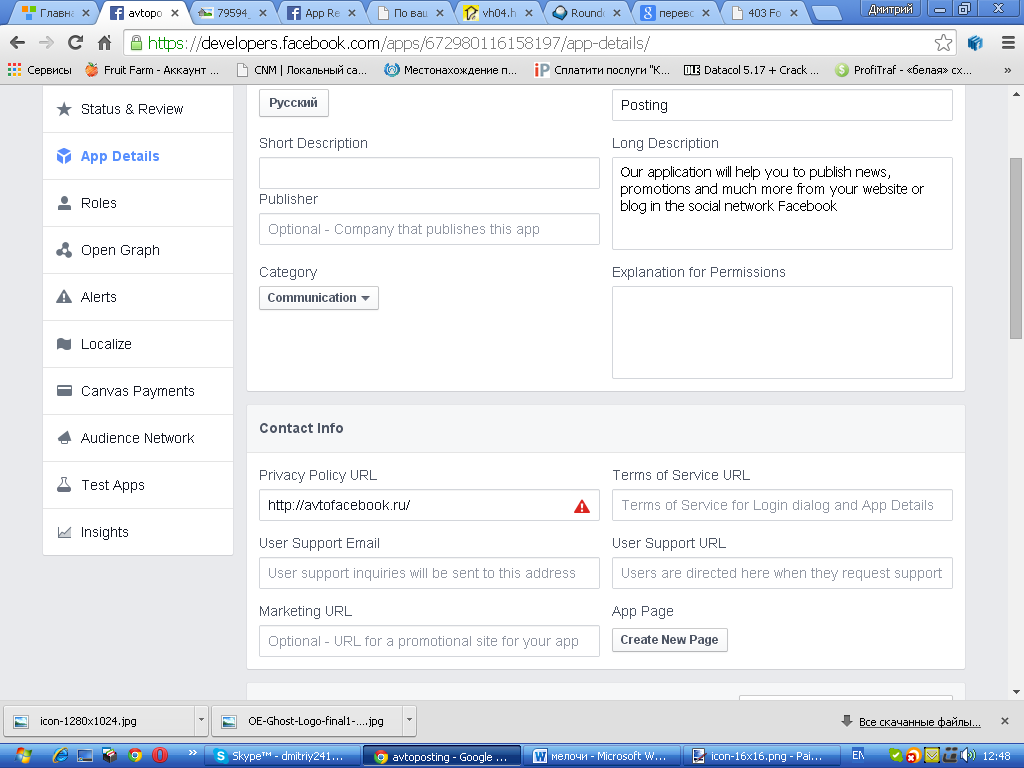Viewport: 1024px width, 768px height.
Task: Switch to the Главна browser tab
Action: tap(56, 12)
